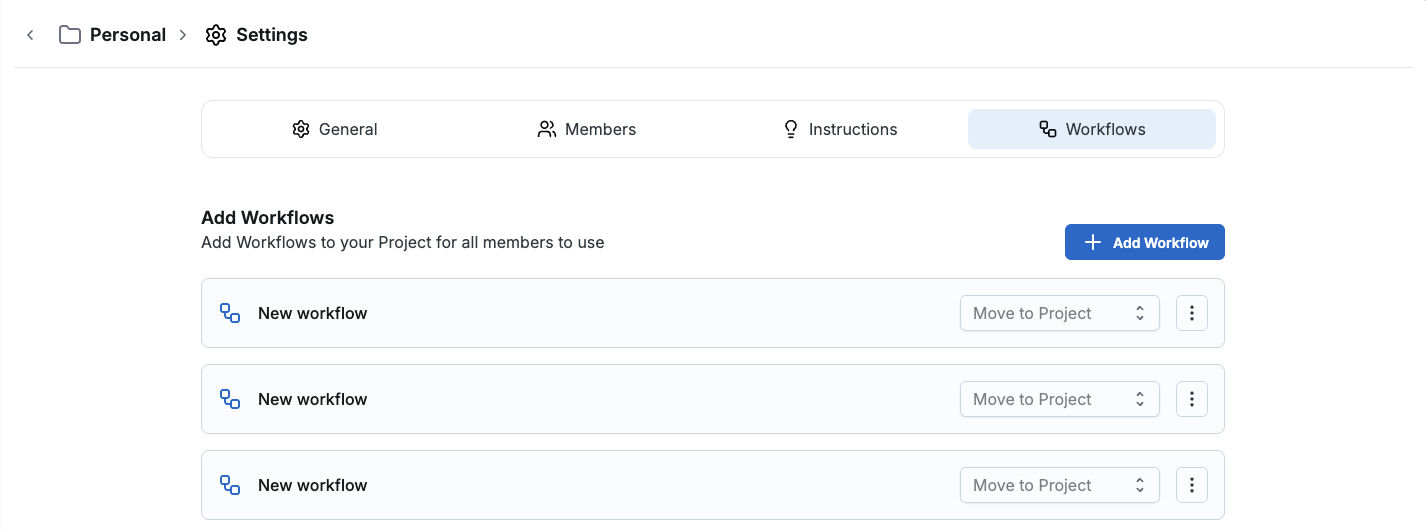Image resolution: width=1426 pixels, height=531 pixels.
Task: Expand third workflow's Move to Project dropdown
Action: point(1059,485)
